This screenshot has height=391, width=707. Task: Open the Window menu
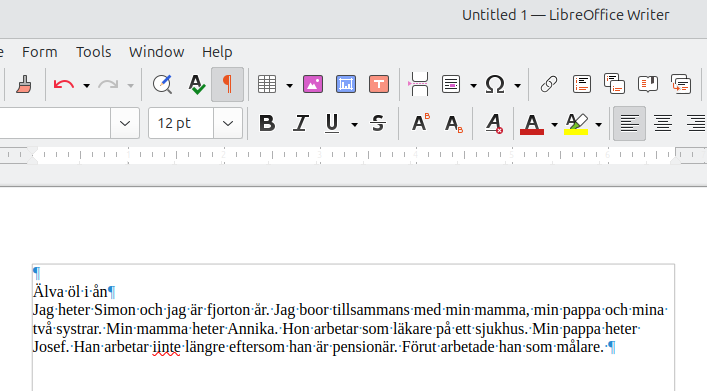point(156,52)
